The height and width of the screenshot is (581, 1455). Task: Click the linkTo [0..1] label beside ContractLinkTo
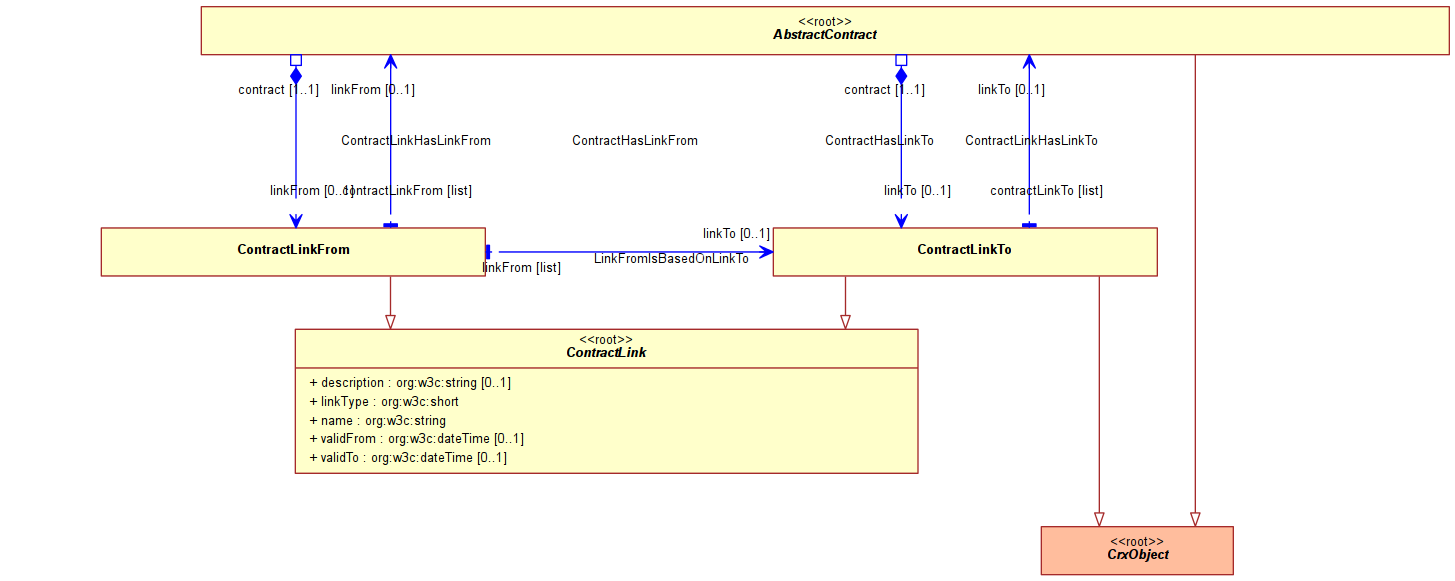point(736,234)
